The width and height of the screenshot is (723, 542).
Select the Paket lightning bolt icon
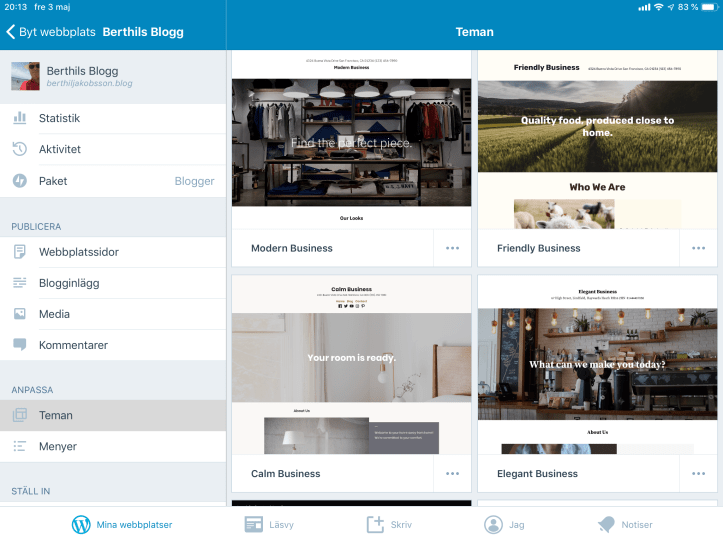tap(20, 181)
